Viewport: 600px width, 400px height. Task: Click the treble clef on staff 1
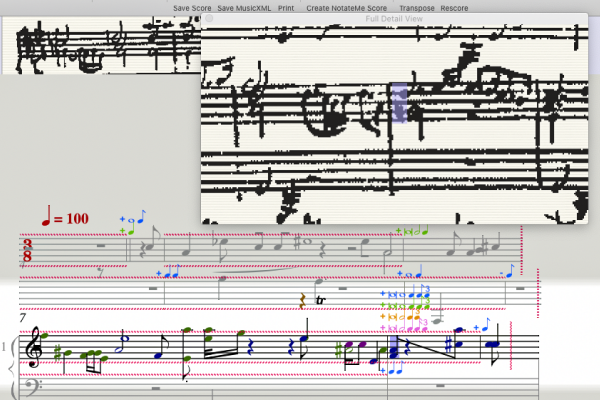[35, 347]
